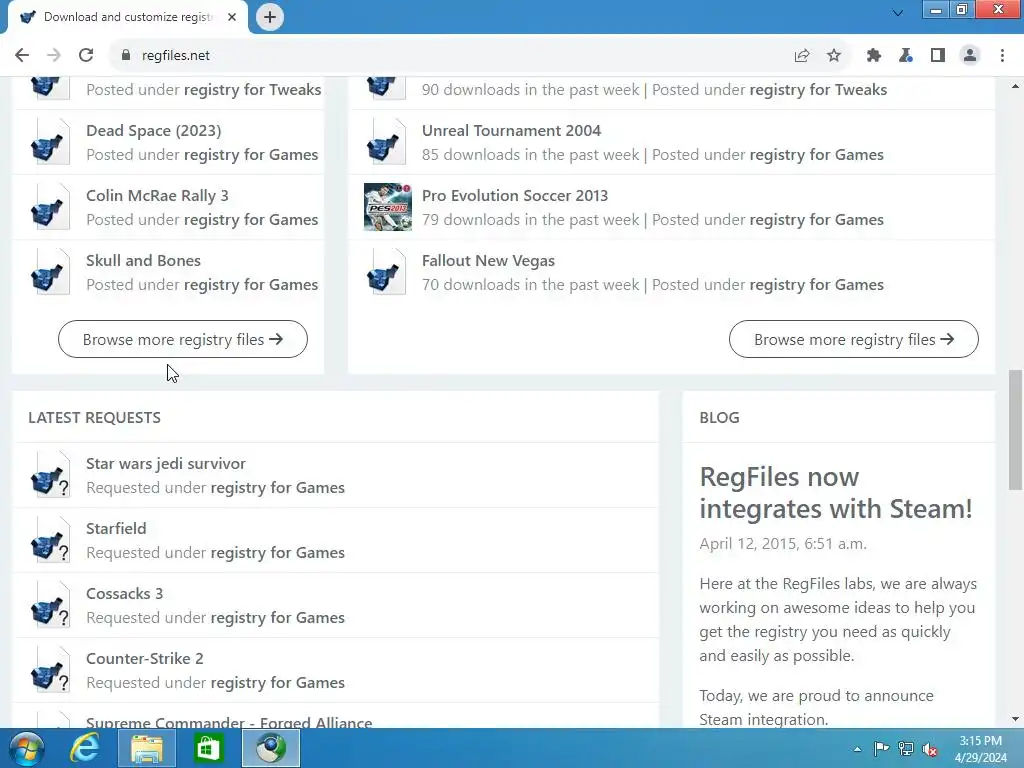Open Counter-Strike 2 request link
Screen dimensions: 1024x768
pos(145,658)
